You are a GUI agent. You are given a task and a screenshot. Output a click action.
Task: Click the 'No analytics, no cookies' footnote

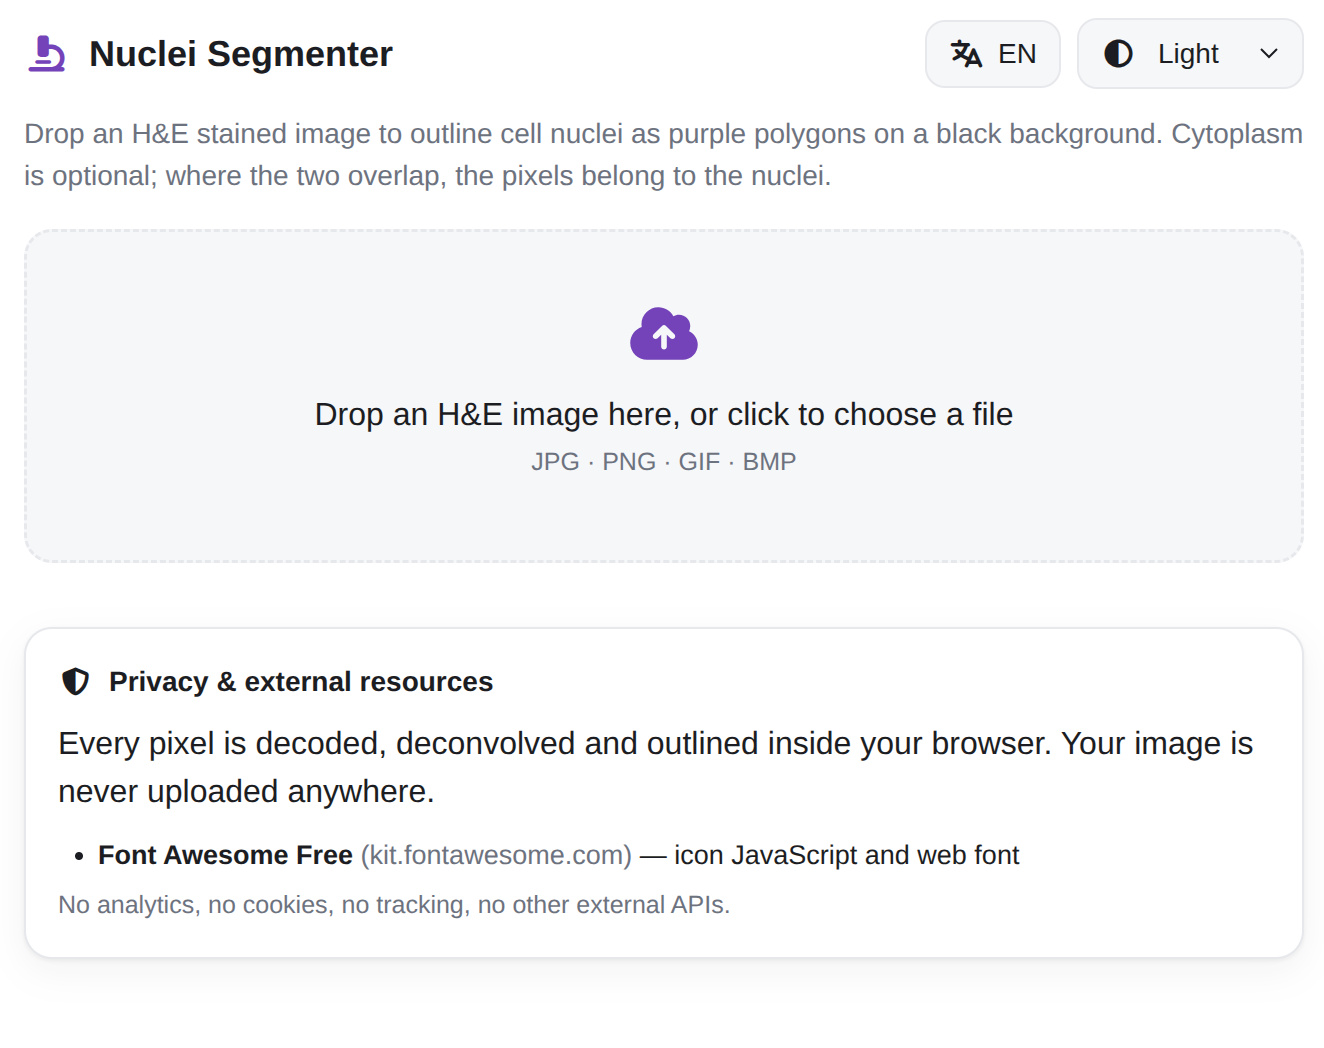394,905
